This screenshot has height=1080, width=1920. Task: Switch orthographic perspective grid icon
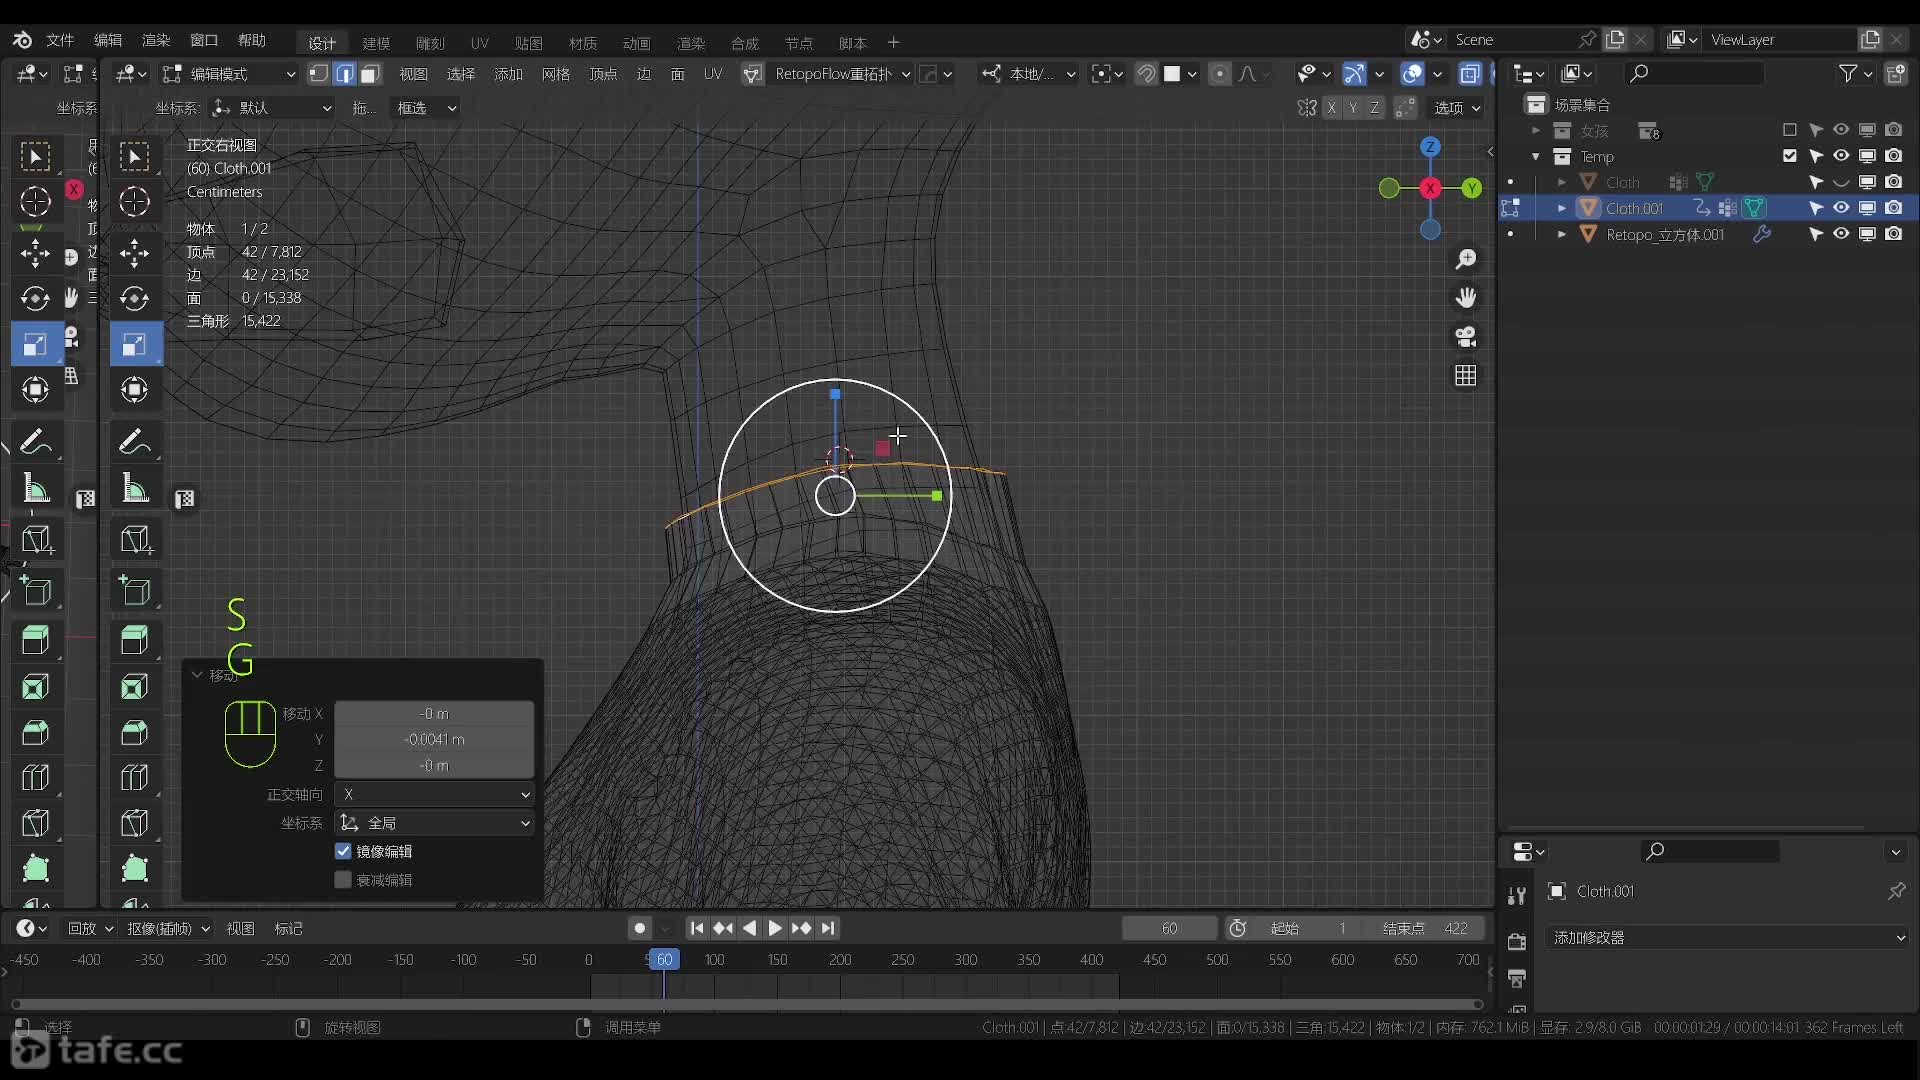pyautogui.click(x=1466, y=376)
